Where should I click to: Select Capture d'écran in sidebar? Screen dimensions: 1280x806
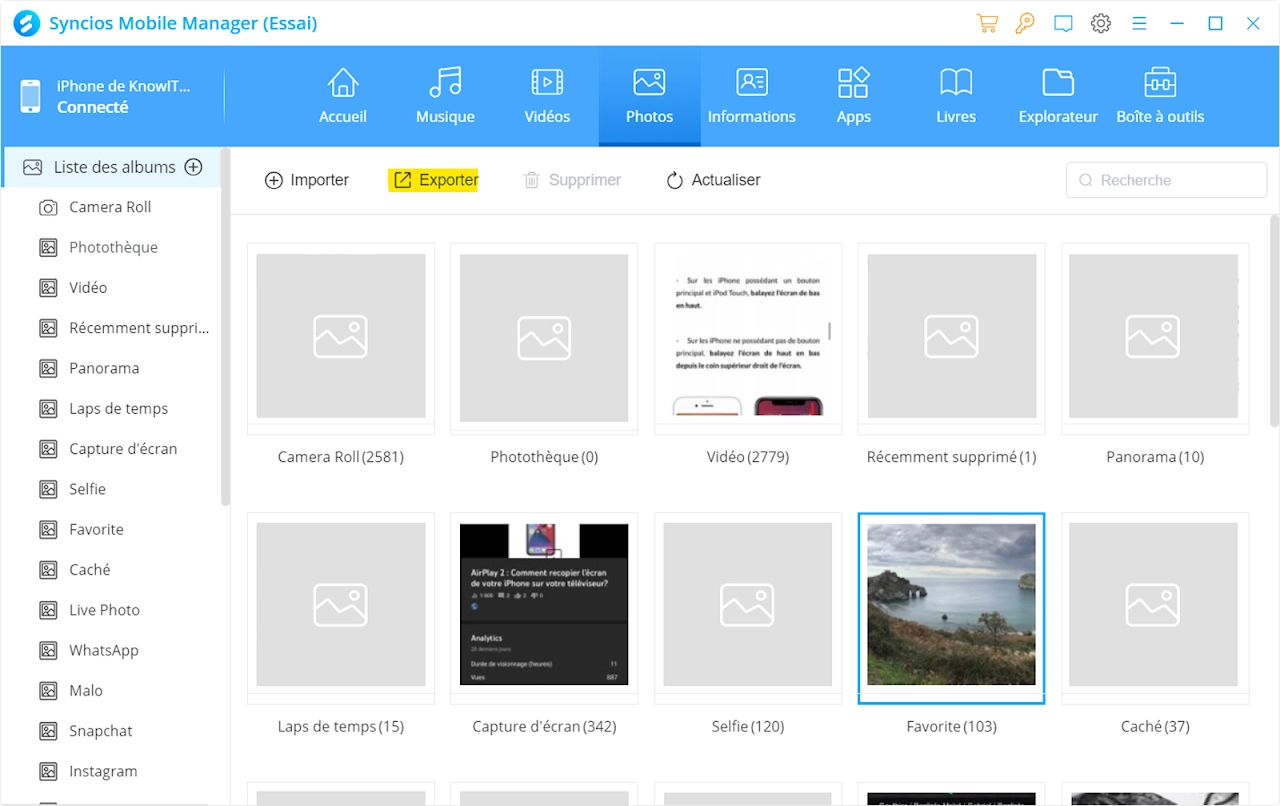pos(110,449)
